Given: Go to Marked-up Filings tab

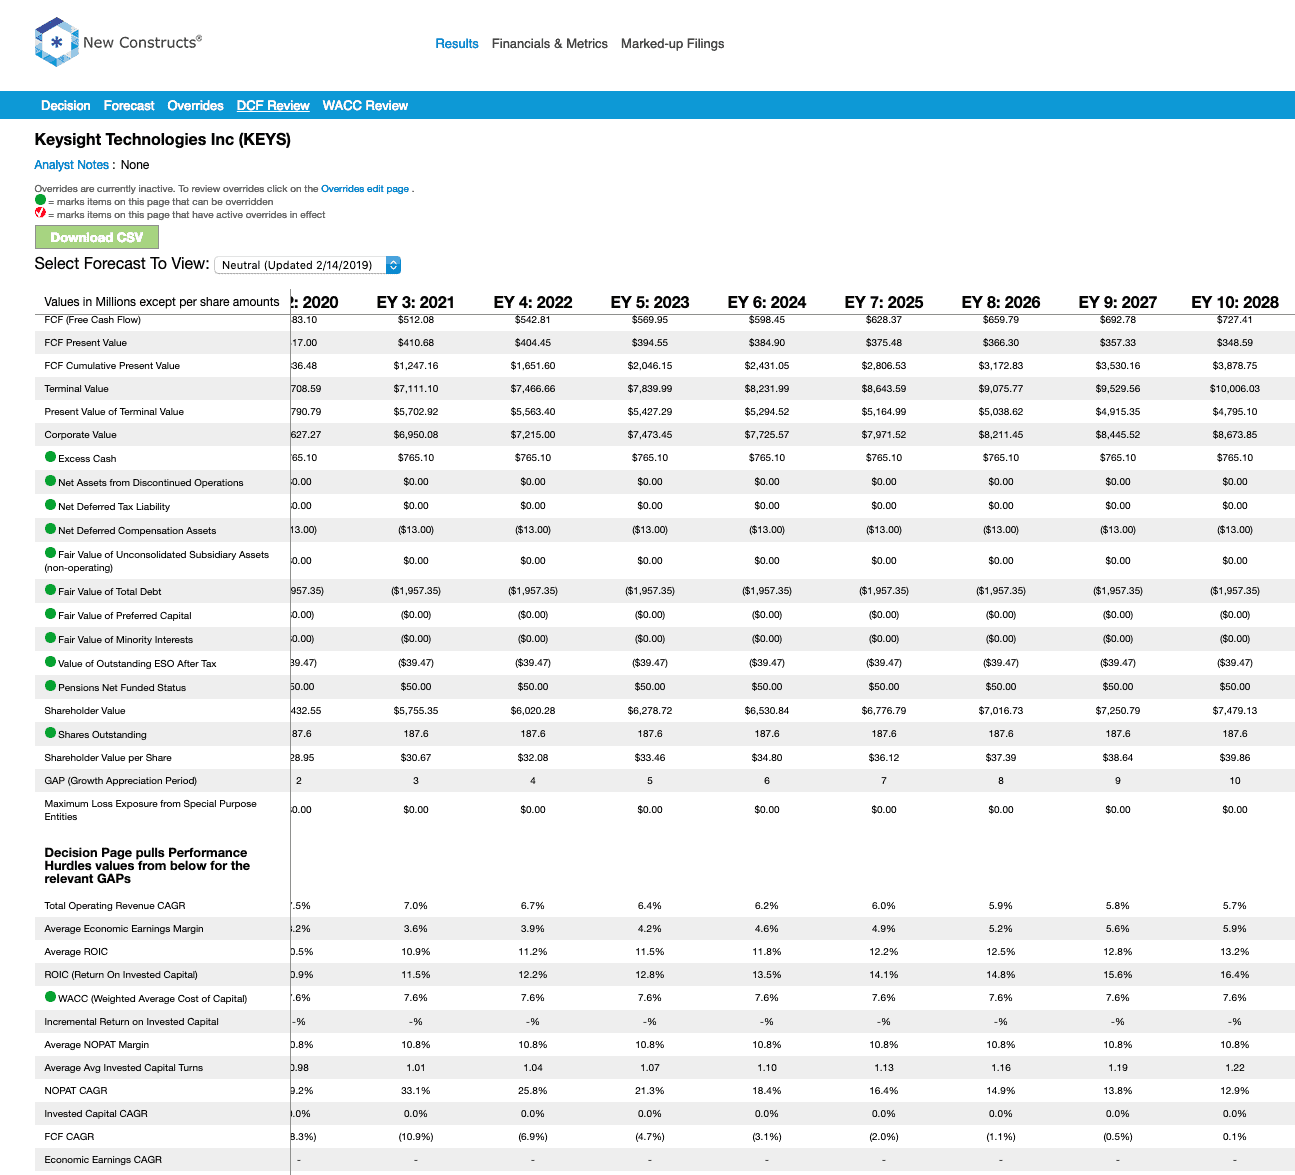Looking at the screenshot, I should tap(672, 44).
